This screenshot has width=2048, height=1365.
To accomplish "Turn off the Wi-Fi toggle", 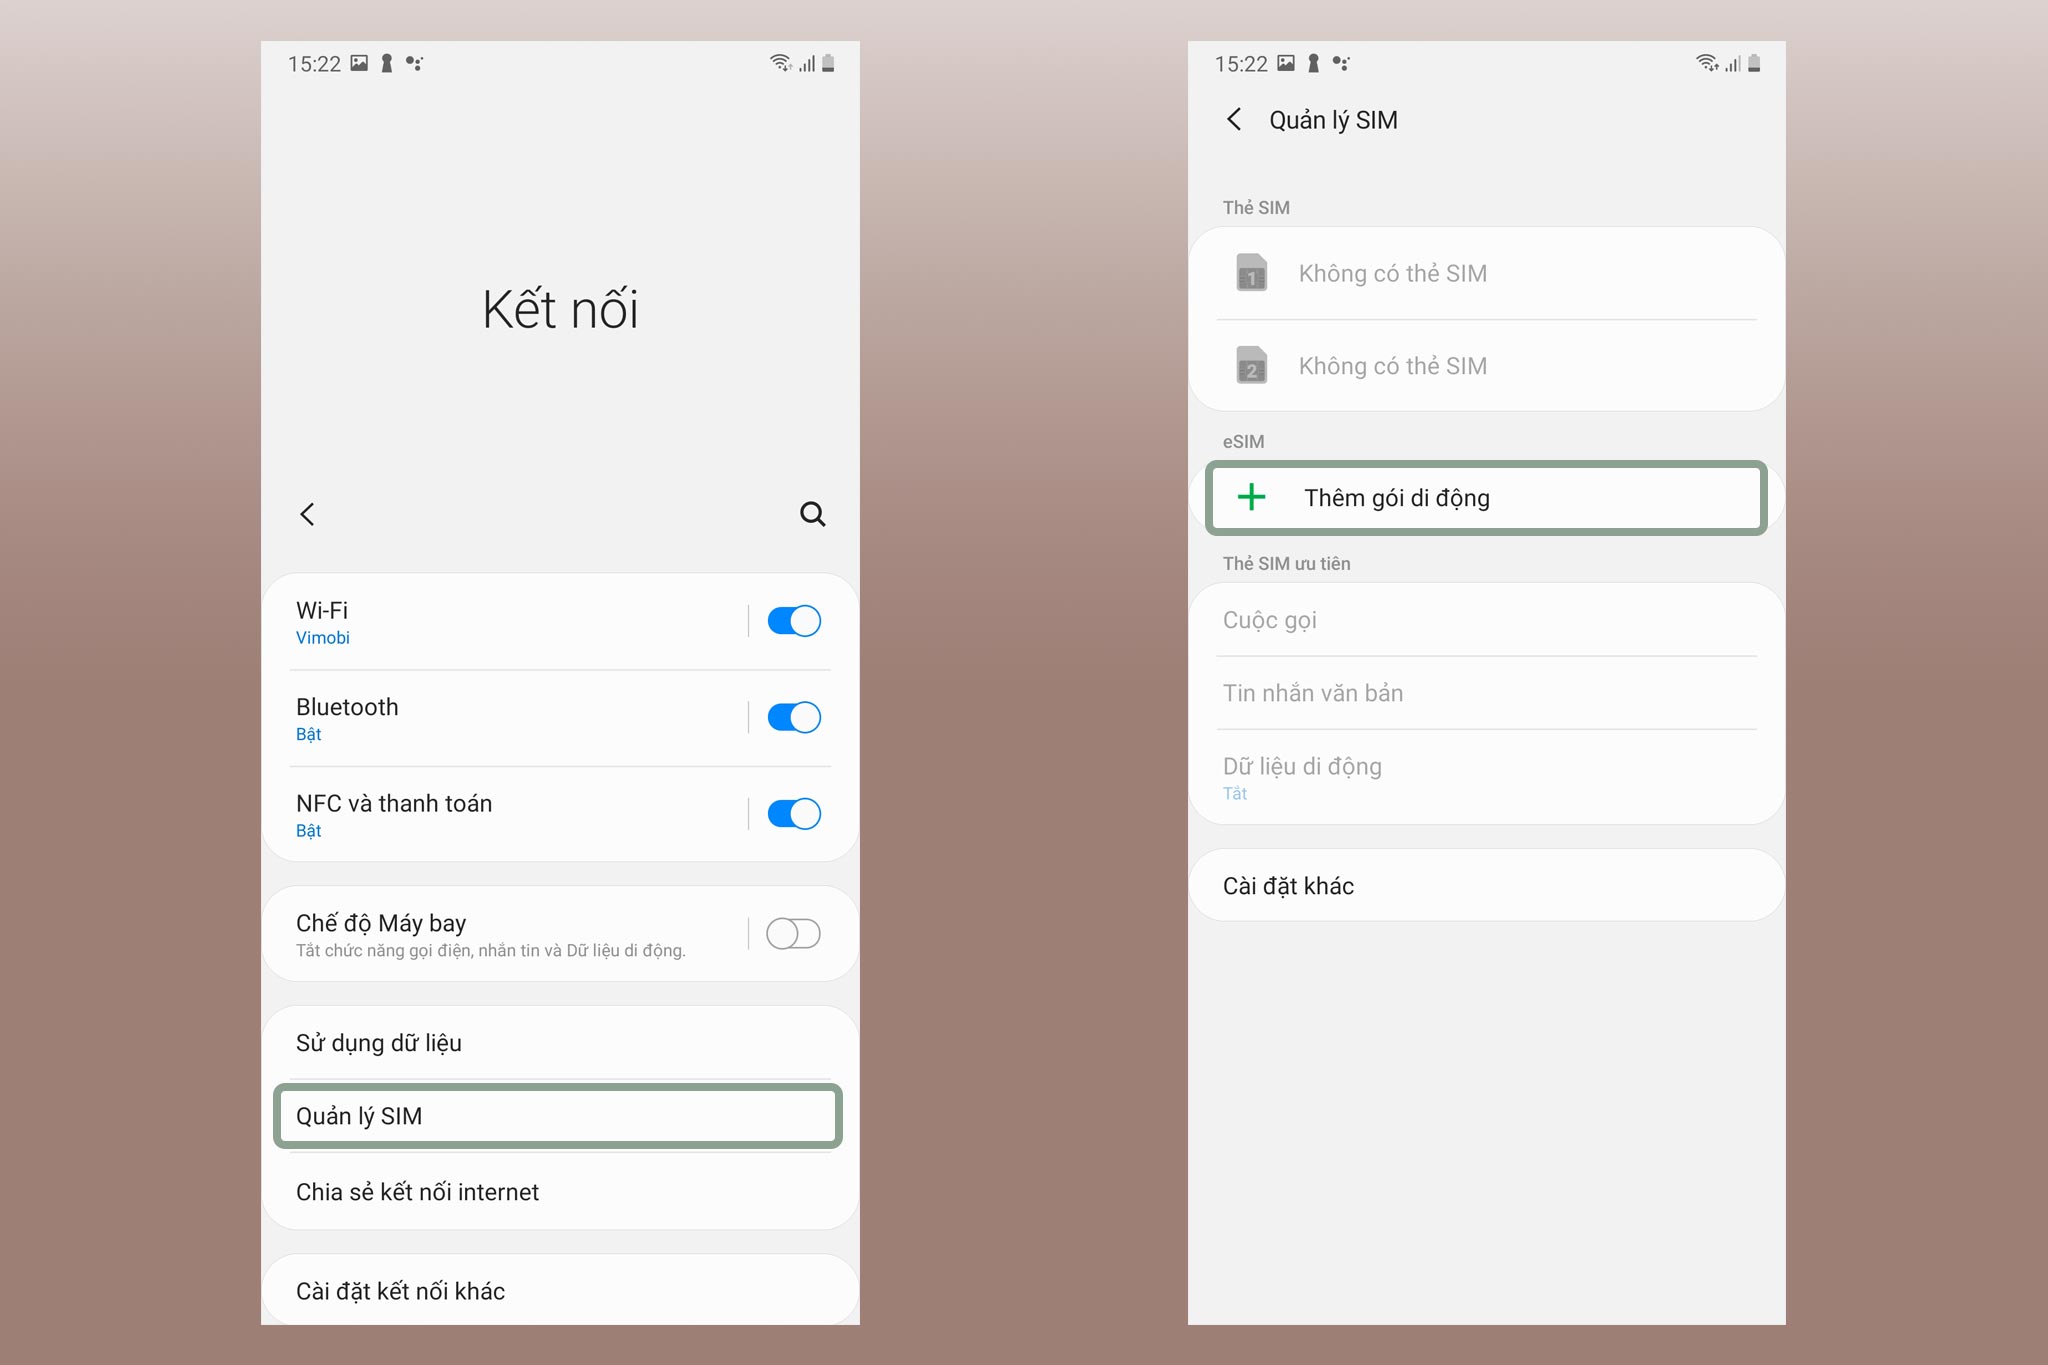I will point(794,621).
